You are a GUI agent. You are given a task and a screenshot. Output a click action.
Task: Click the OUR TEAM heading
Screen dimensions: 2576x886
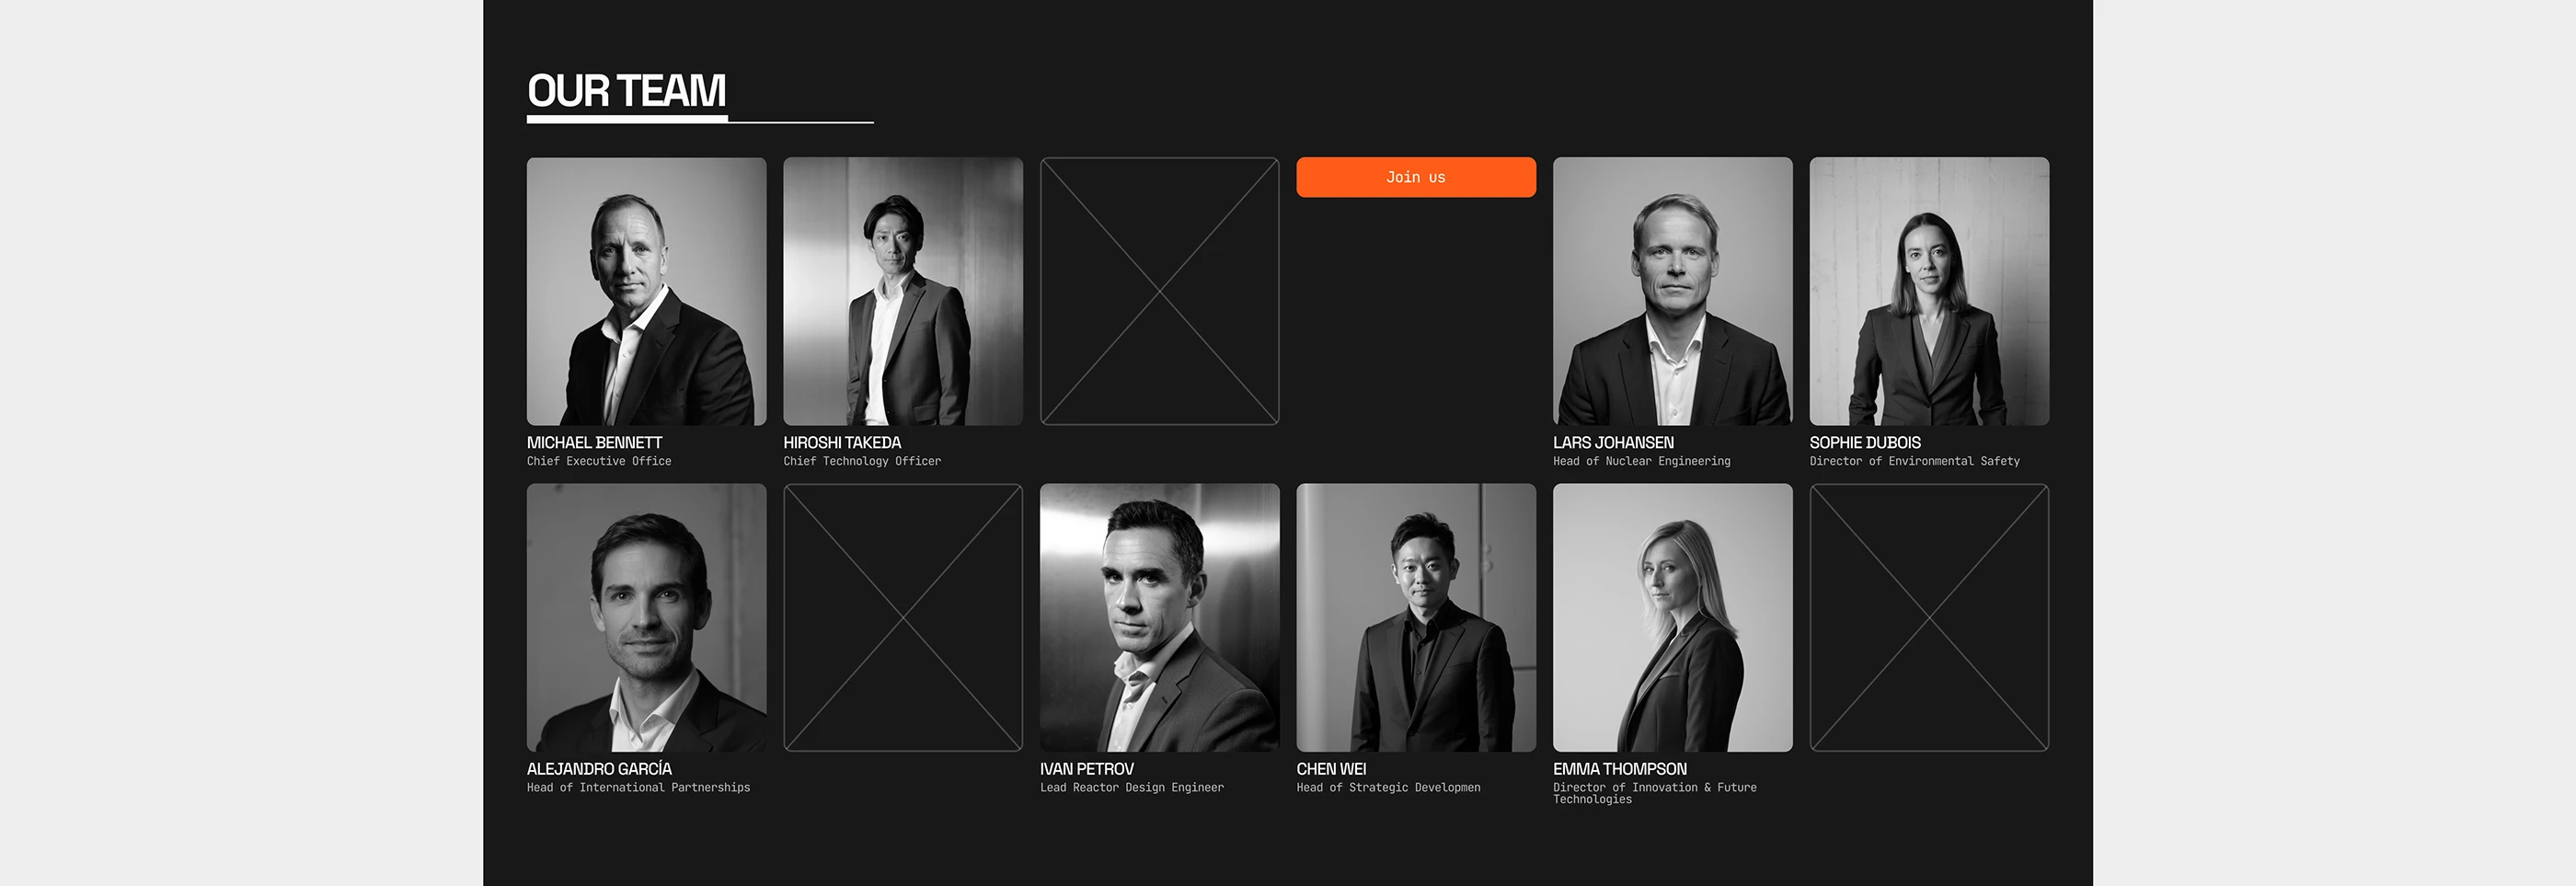coord(626,91)
